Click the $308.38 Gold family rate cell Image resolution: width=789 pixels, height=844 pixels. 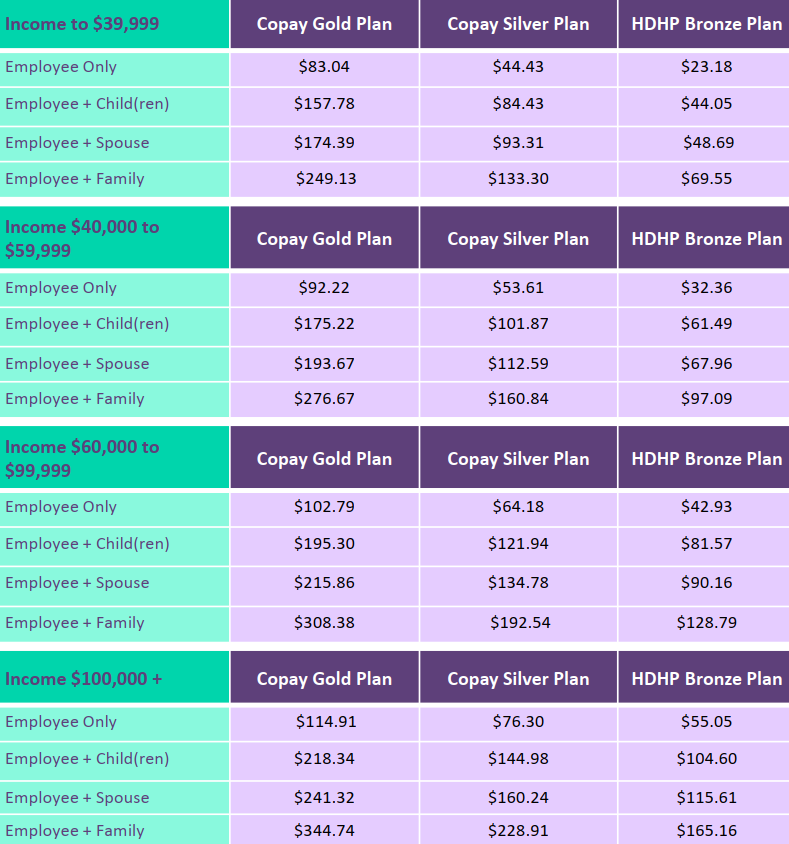tap(324, 623)
